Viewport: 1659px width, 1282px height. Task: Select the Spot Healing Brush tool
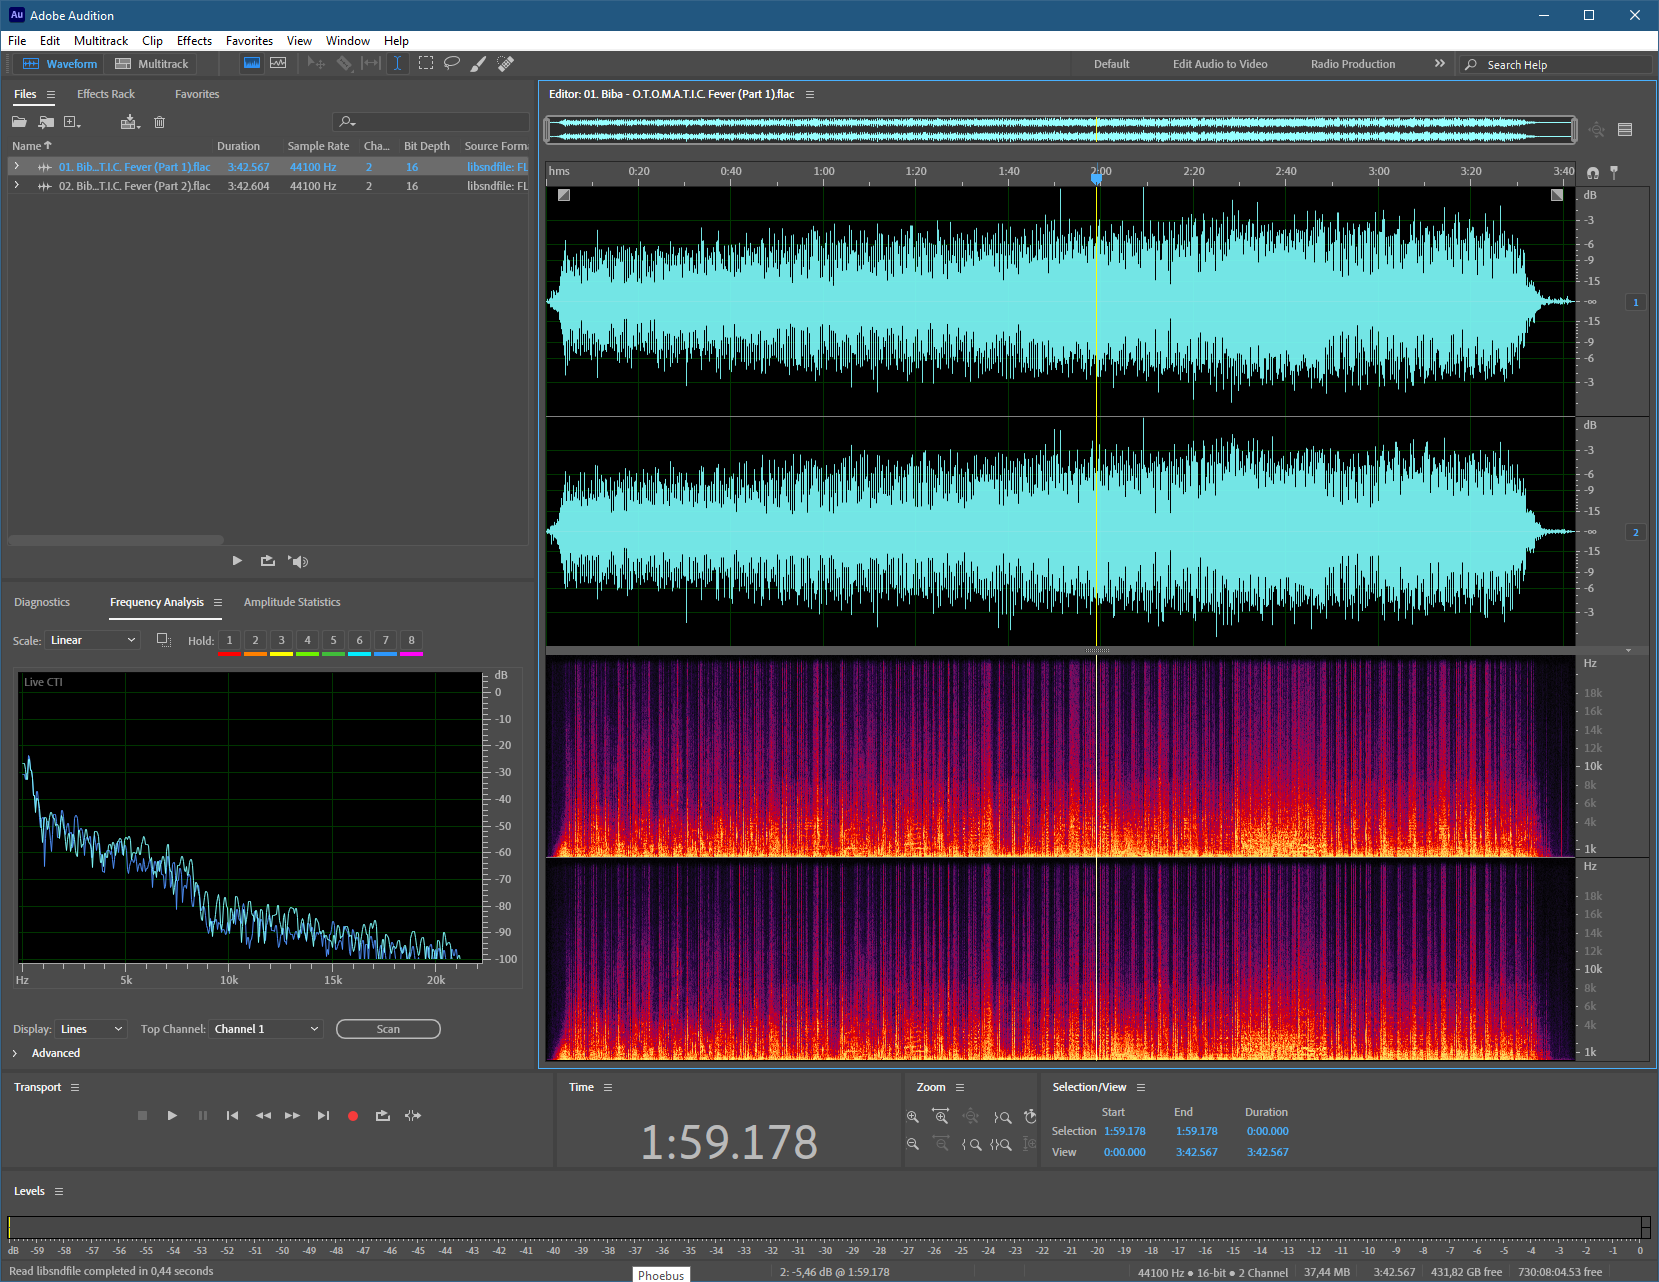506,63
